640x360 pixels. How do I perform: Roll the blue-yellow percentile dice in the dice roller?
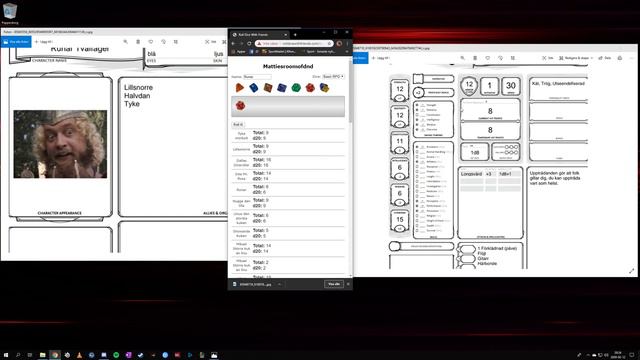(324, 87)
